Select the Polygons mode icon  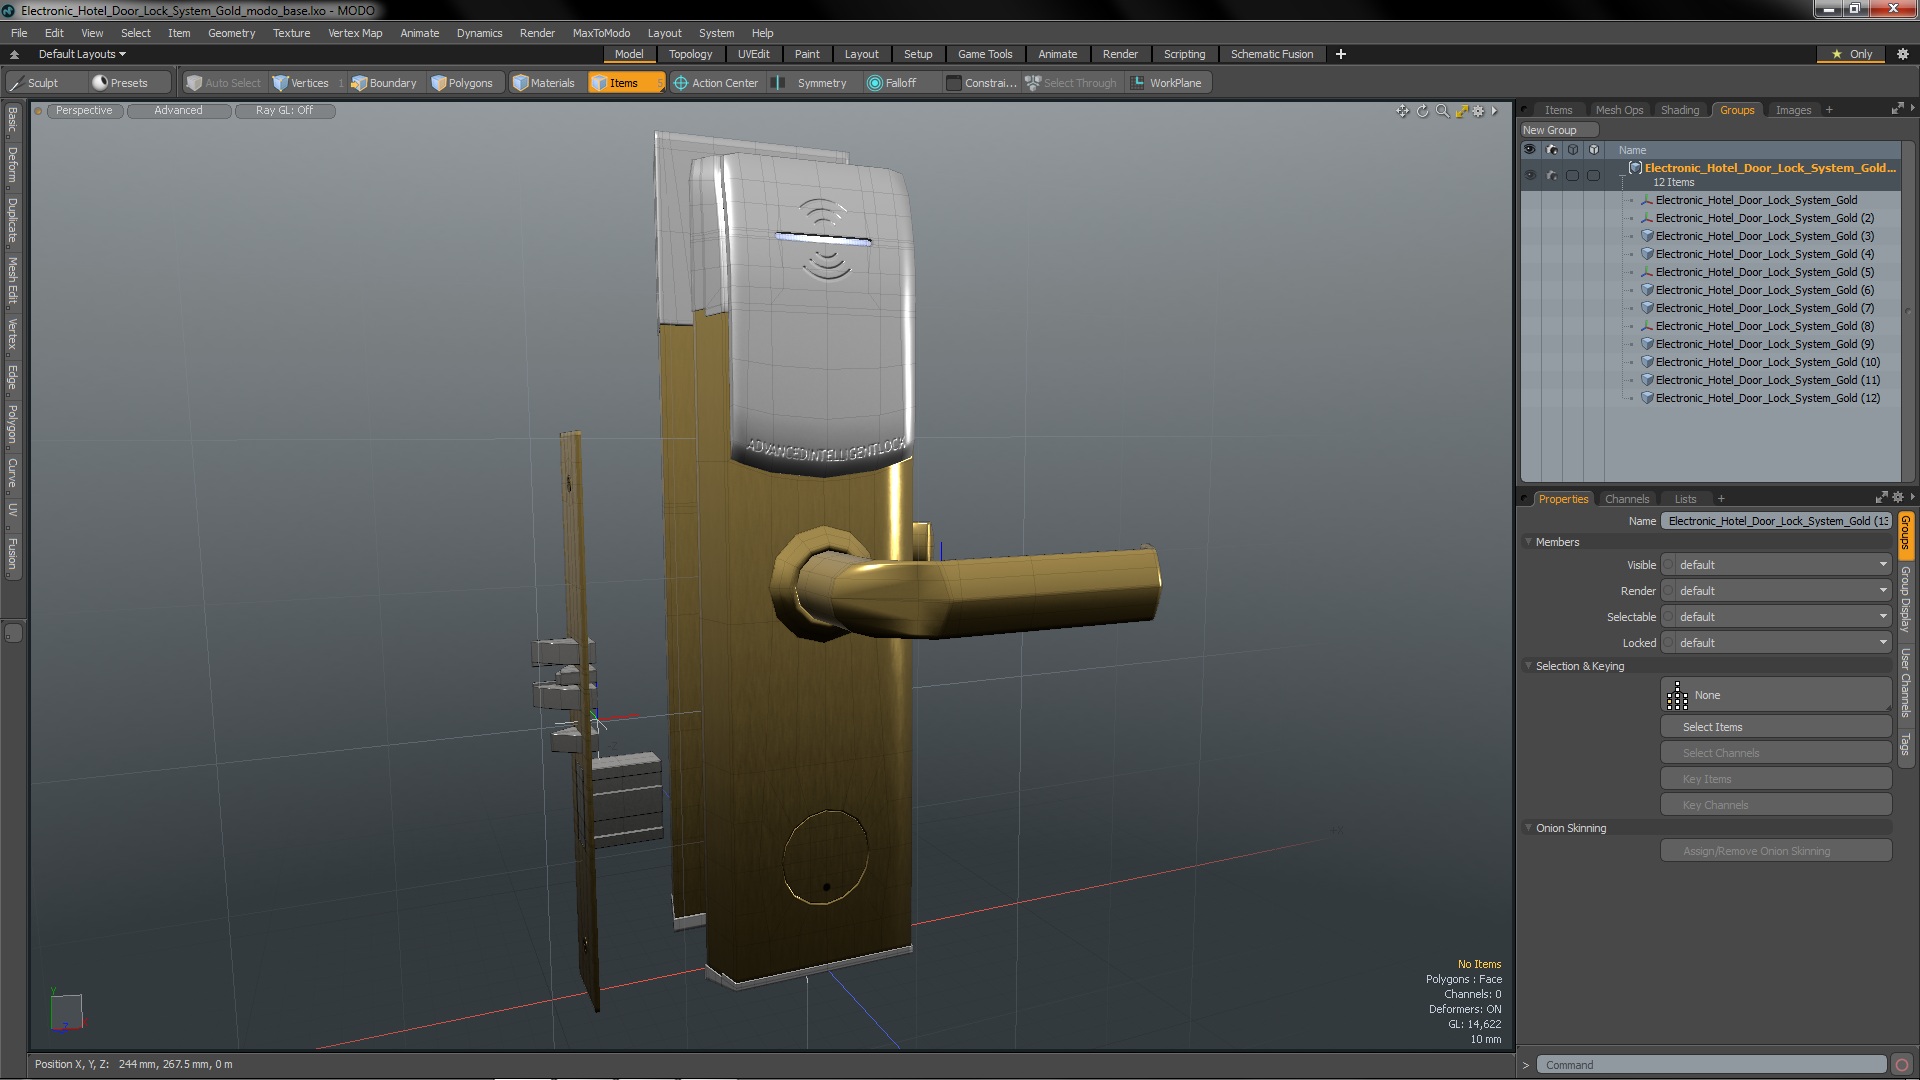pyautogui.click(x=439, y=83)
